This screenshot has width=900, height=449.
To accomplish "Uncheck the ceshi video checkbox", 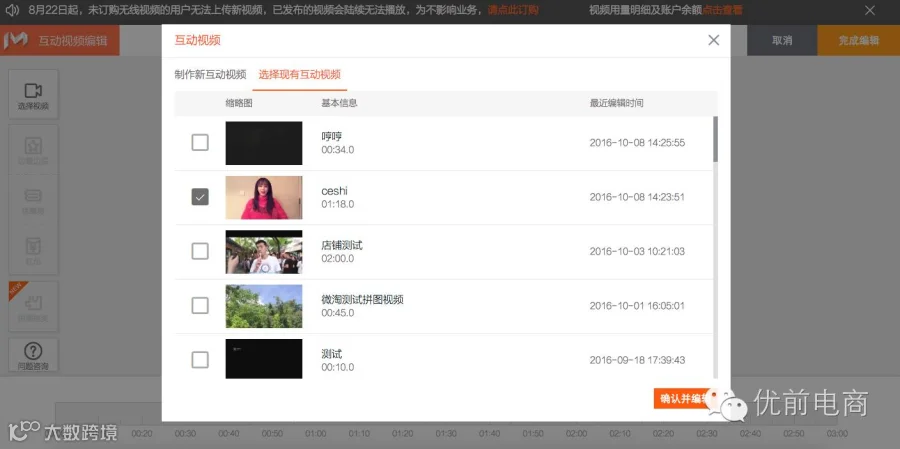I will click(200, 197).
